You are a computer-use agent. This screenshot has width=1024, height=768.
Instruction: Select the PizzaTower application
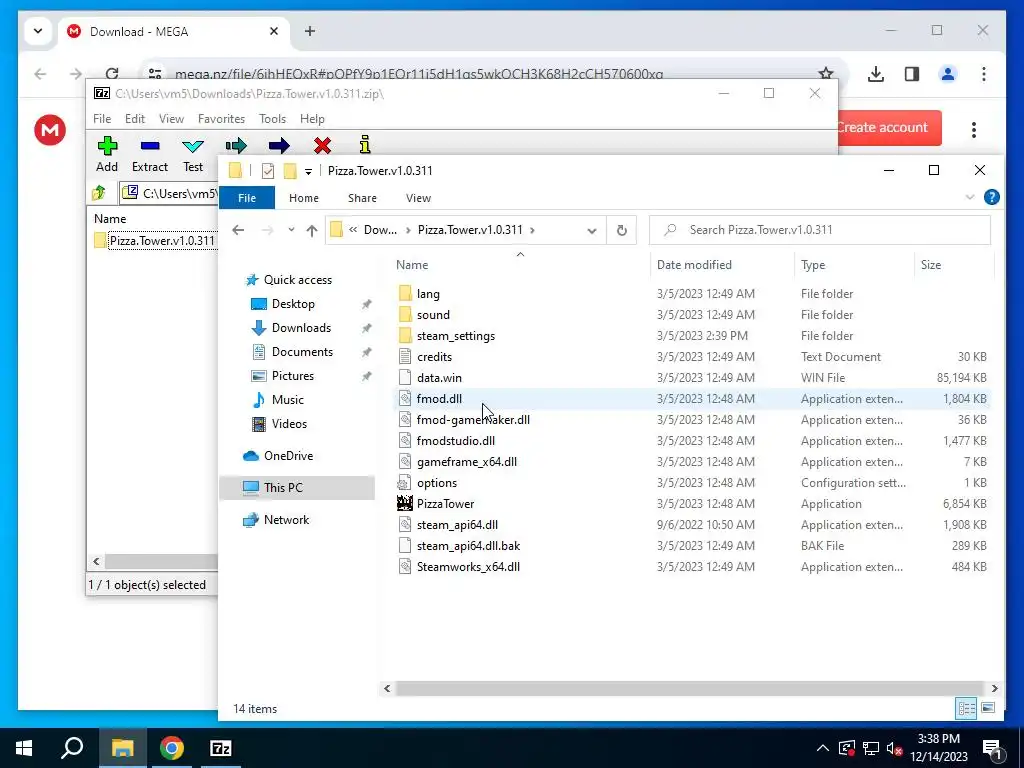coord(445,504)
